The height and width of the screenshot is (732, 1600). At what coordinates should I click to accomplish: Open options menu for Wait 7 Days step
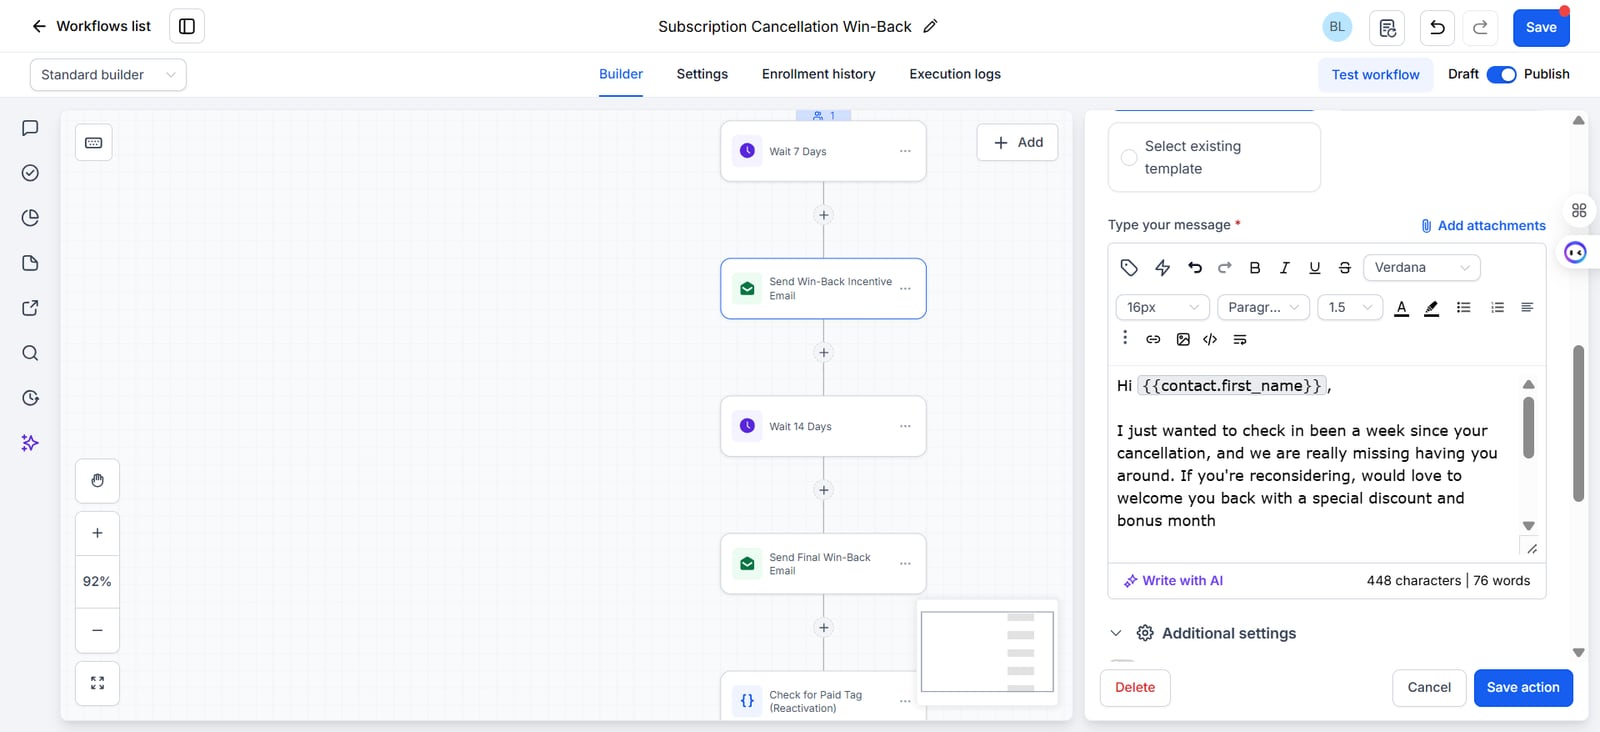click(x=905, y=151)
